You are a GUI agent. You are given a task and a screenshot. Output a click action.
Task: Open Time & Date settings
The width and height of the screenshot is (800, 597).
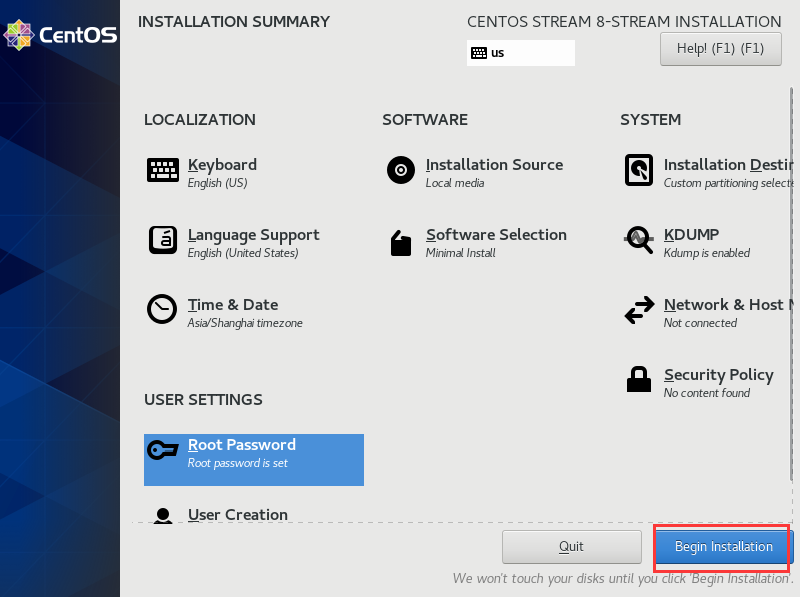click(233, 305)
